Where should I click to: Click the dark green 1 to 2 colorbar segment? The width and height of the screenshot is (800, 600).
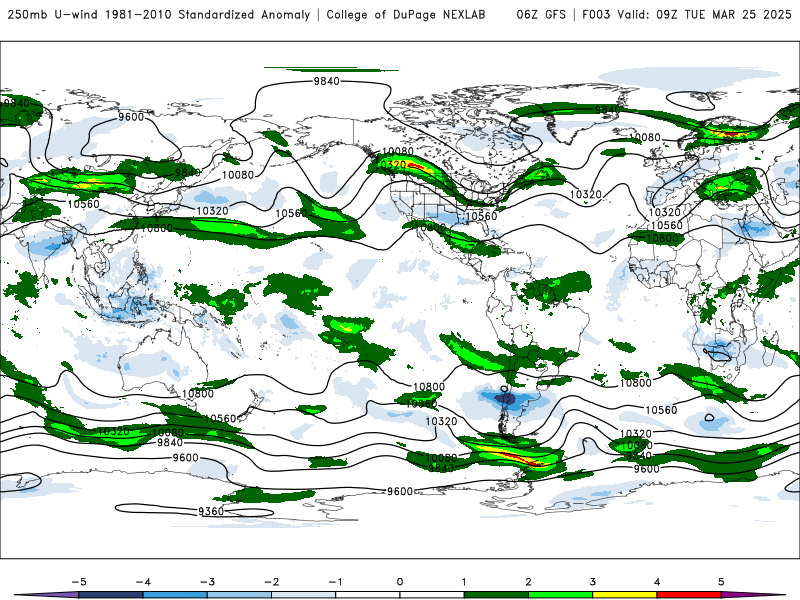click(x=496, y=595)
